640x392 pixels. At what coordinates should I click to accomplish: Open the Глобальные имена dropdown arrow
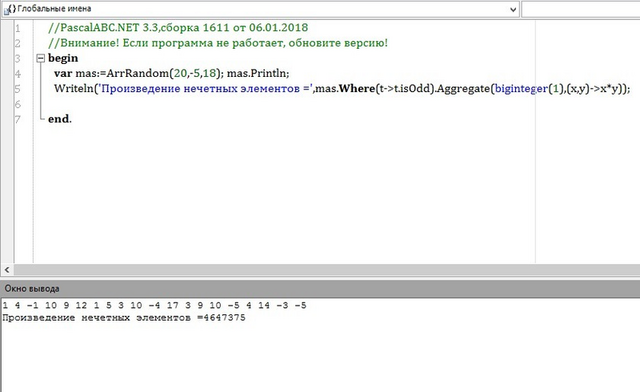point(513,9)
